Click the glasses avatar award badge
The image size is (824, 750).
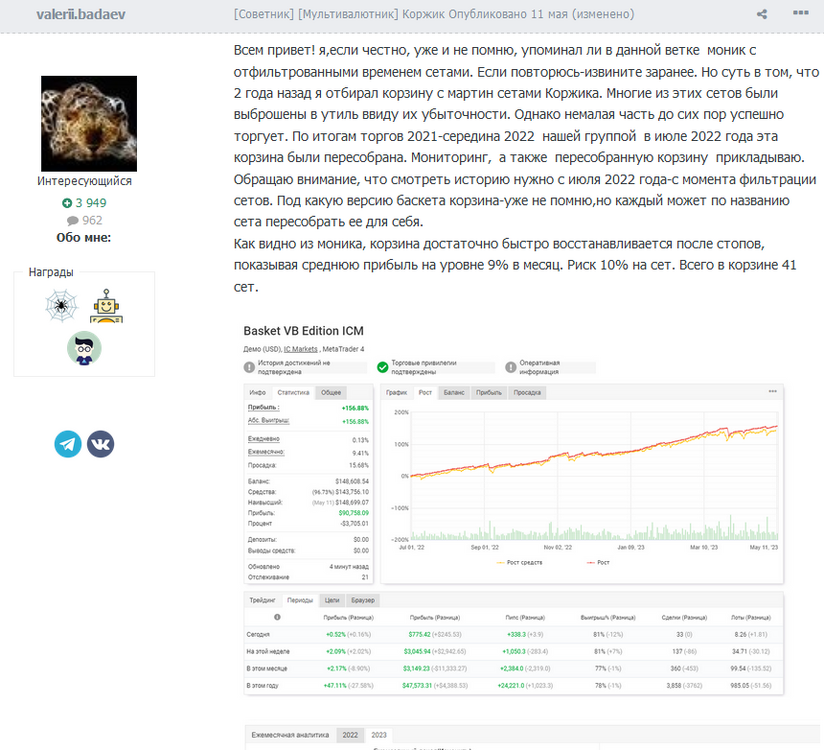(x=84, y=348)
